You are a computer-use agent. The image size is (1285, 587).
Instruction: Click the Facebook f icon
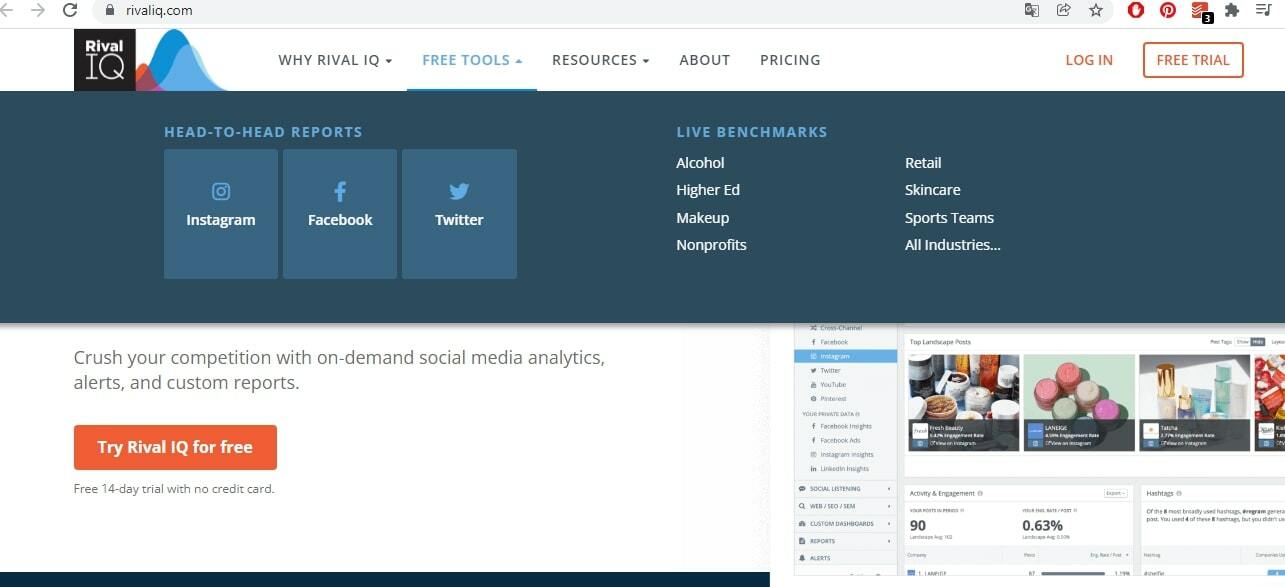tap(340, 191)
